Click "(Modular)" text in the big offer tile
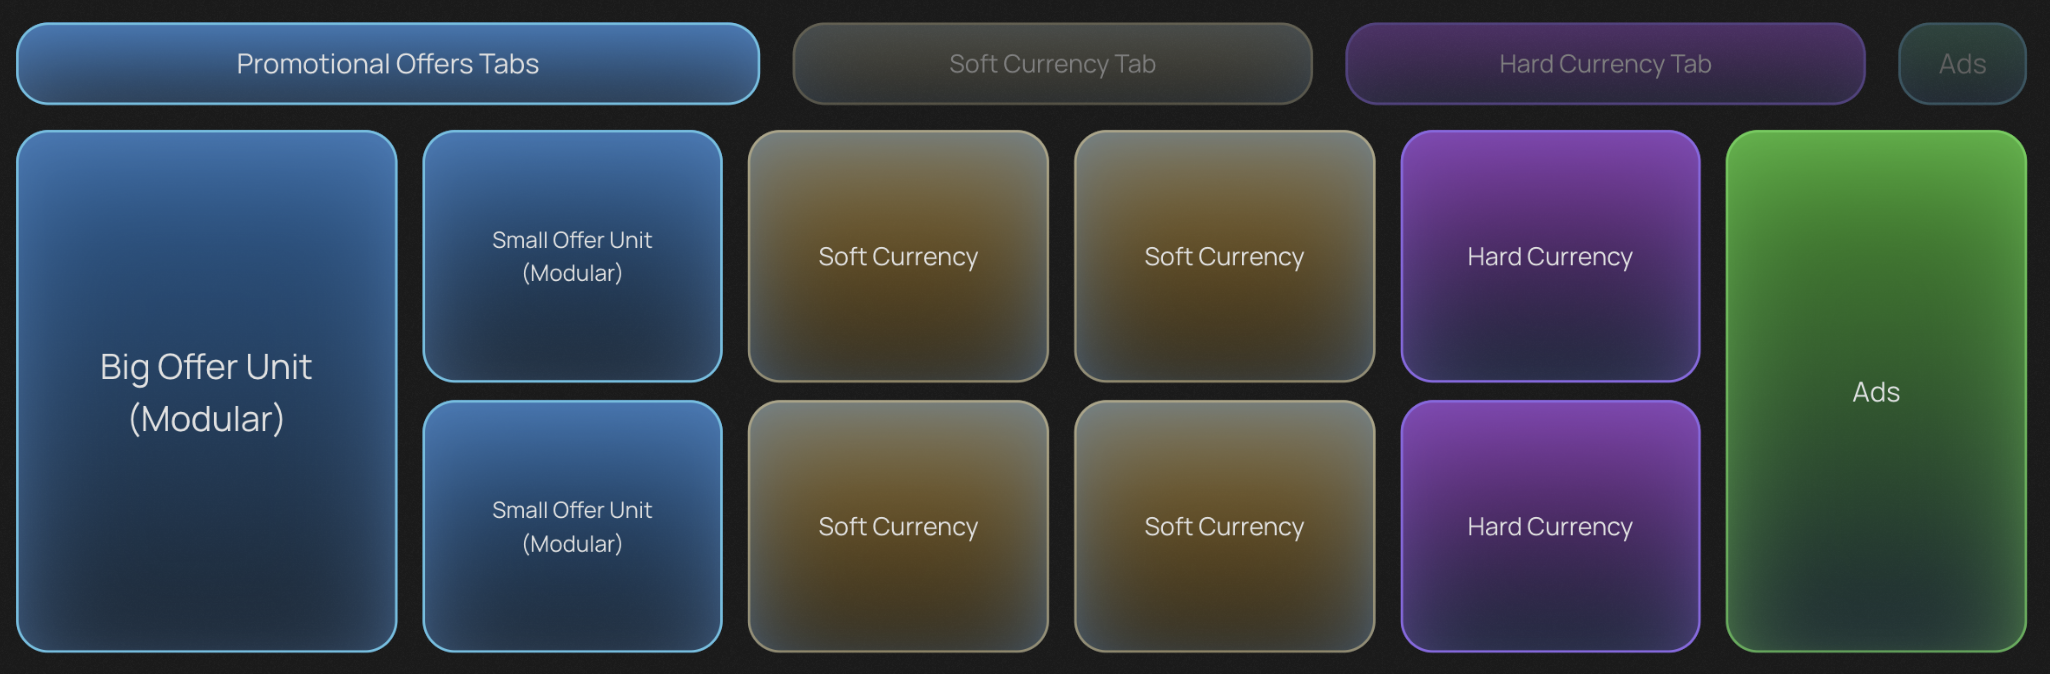The image size is (2050, 674). (206, 419)
